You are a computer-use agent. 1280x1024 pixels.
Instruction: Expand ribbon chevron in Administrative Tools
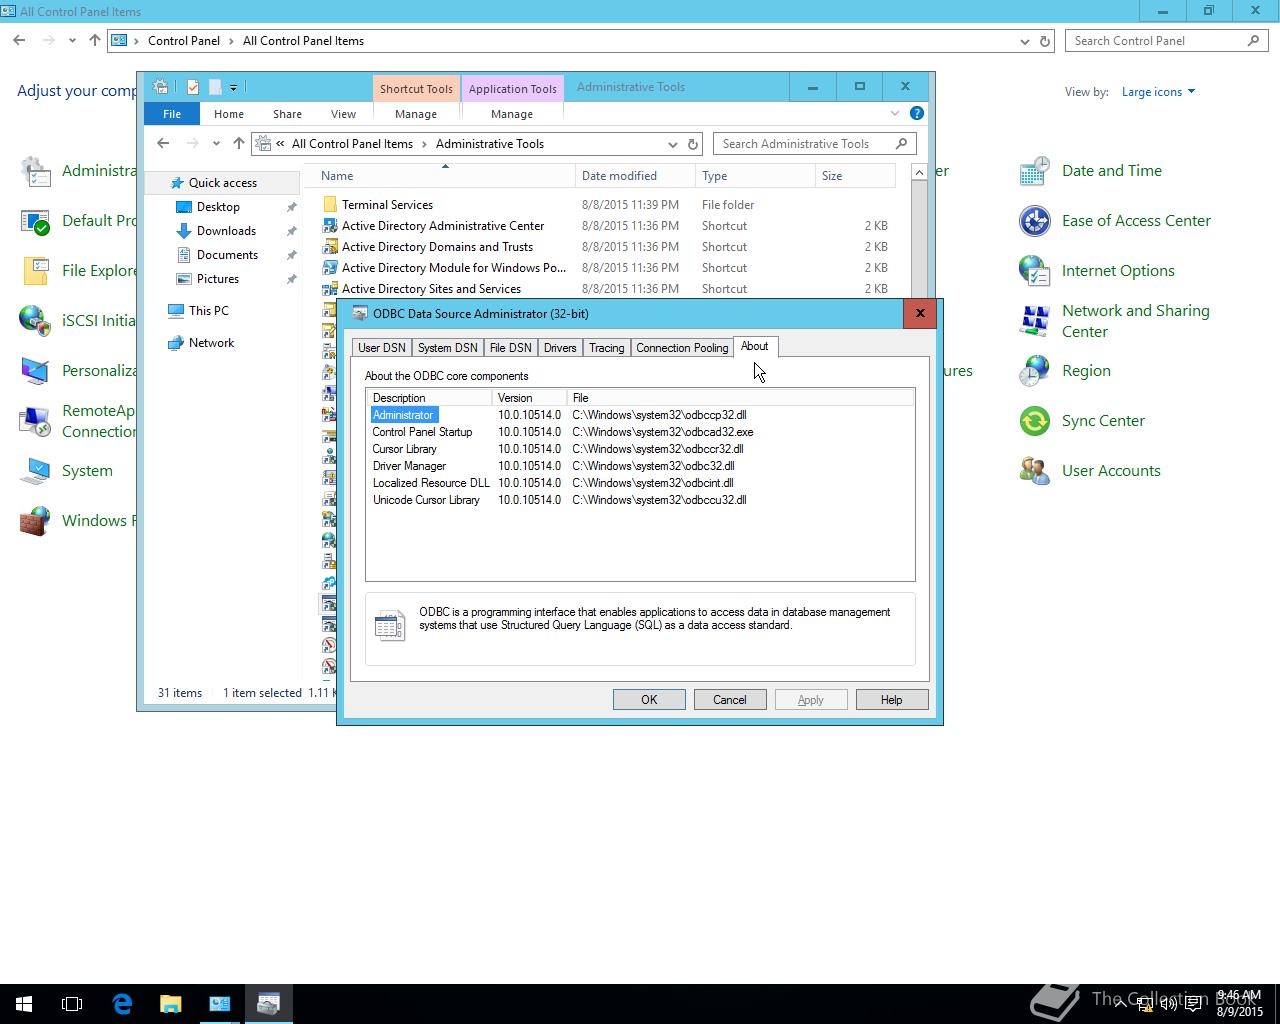(895, 113)
